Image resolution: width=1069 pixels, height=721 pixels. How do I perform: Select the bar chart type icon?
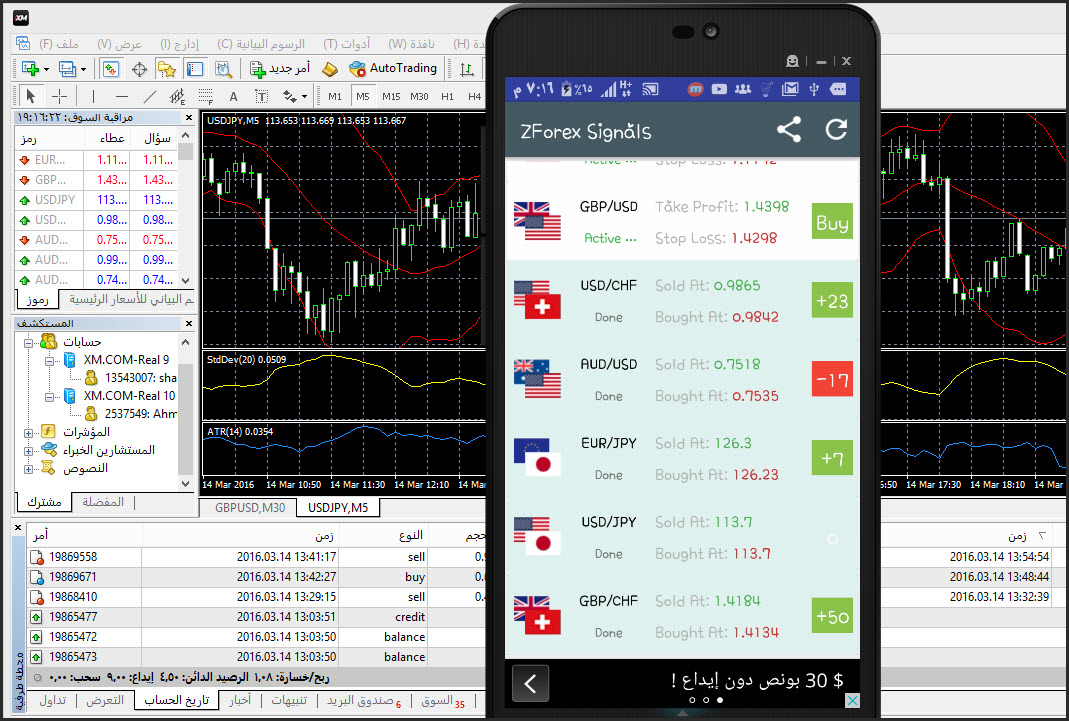click(x=467, y=69)
